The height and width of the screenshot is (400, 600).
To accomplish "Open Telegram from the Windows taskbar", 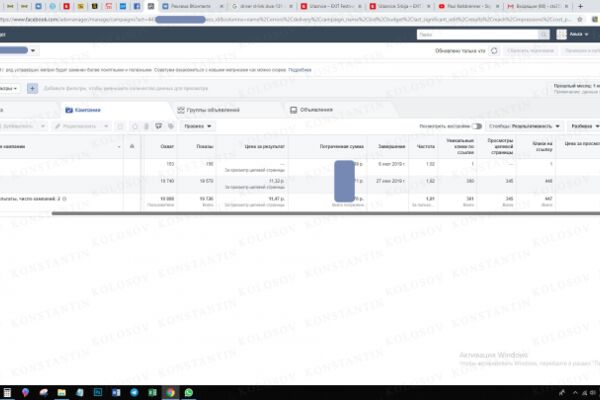I will pyautogui.click(x=134, y=392).
